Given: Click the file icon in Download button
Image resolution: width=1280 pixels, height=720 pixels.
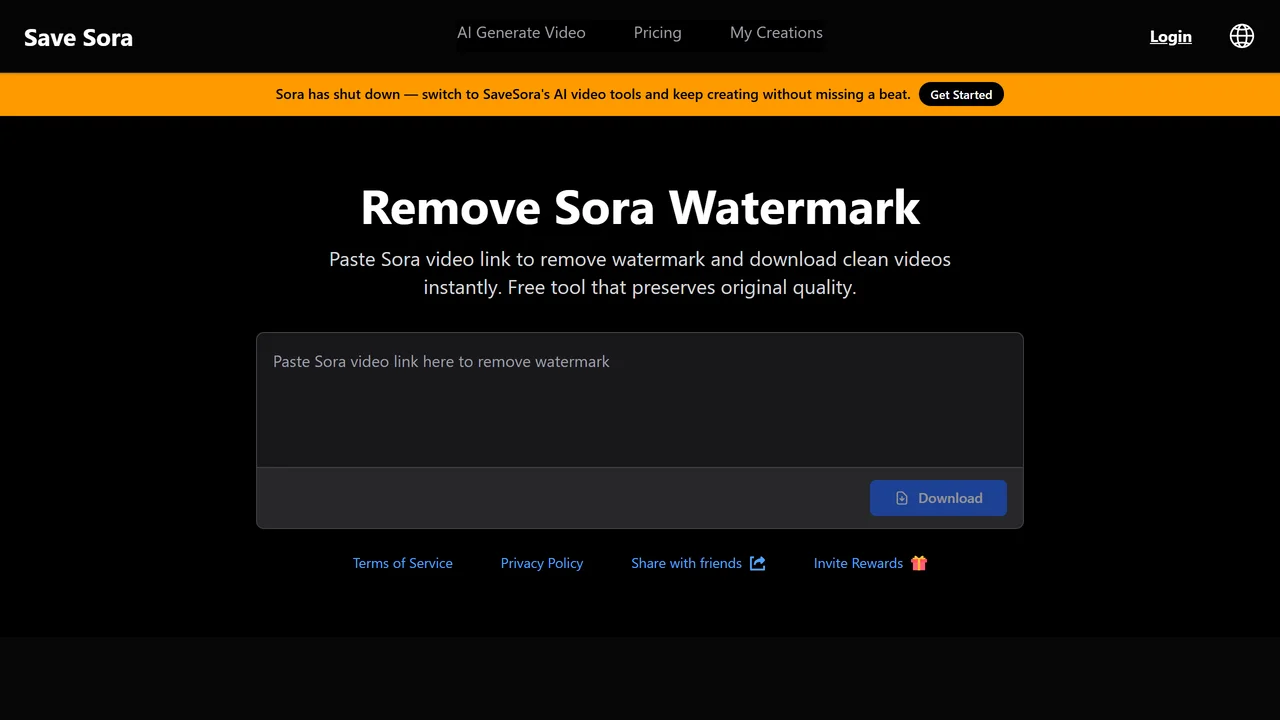Looking at the screenshot, I should (x=902, y=498).
